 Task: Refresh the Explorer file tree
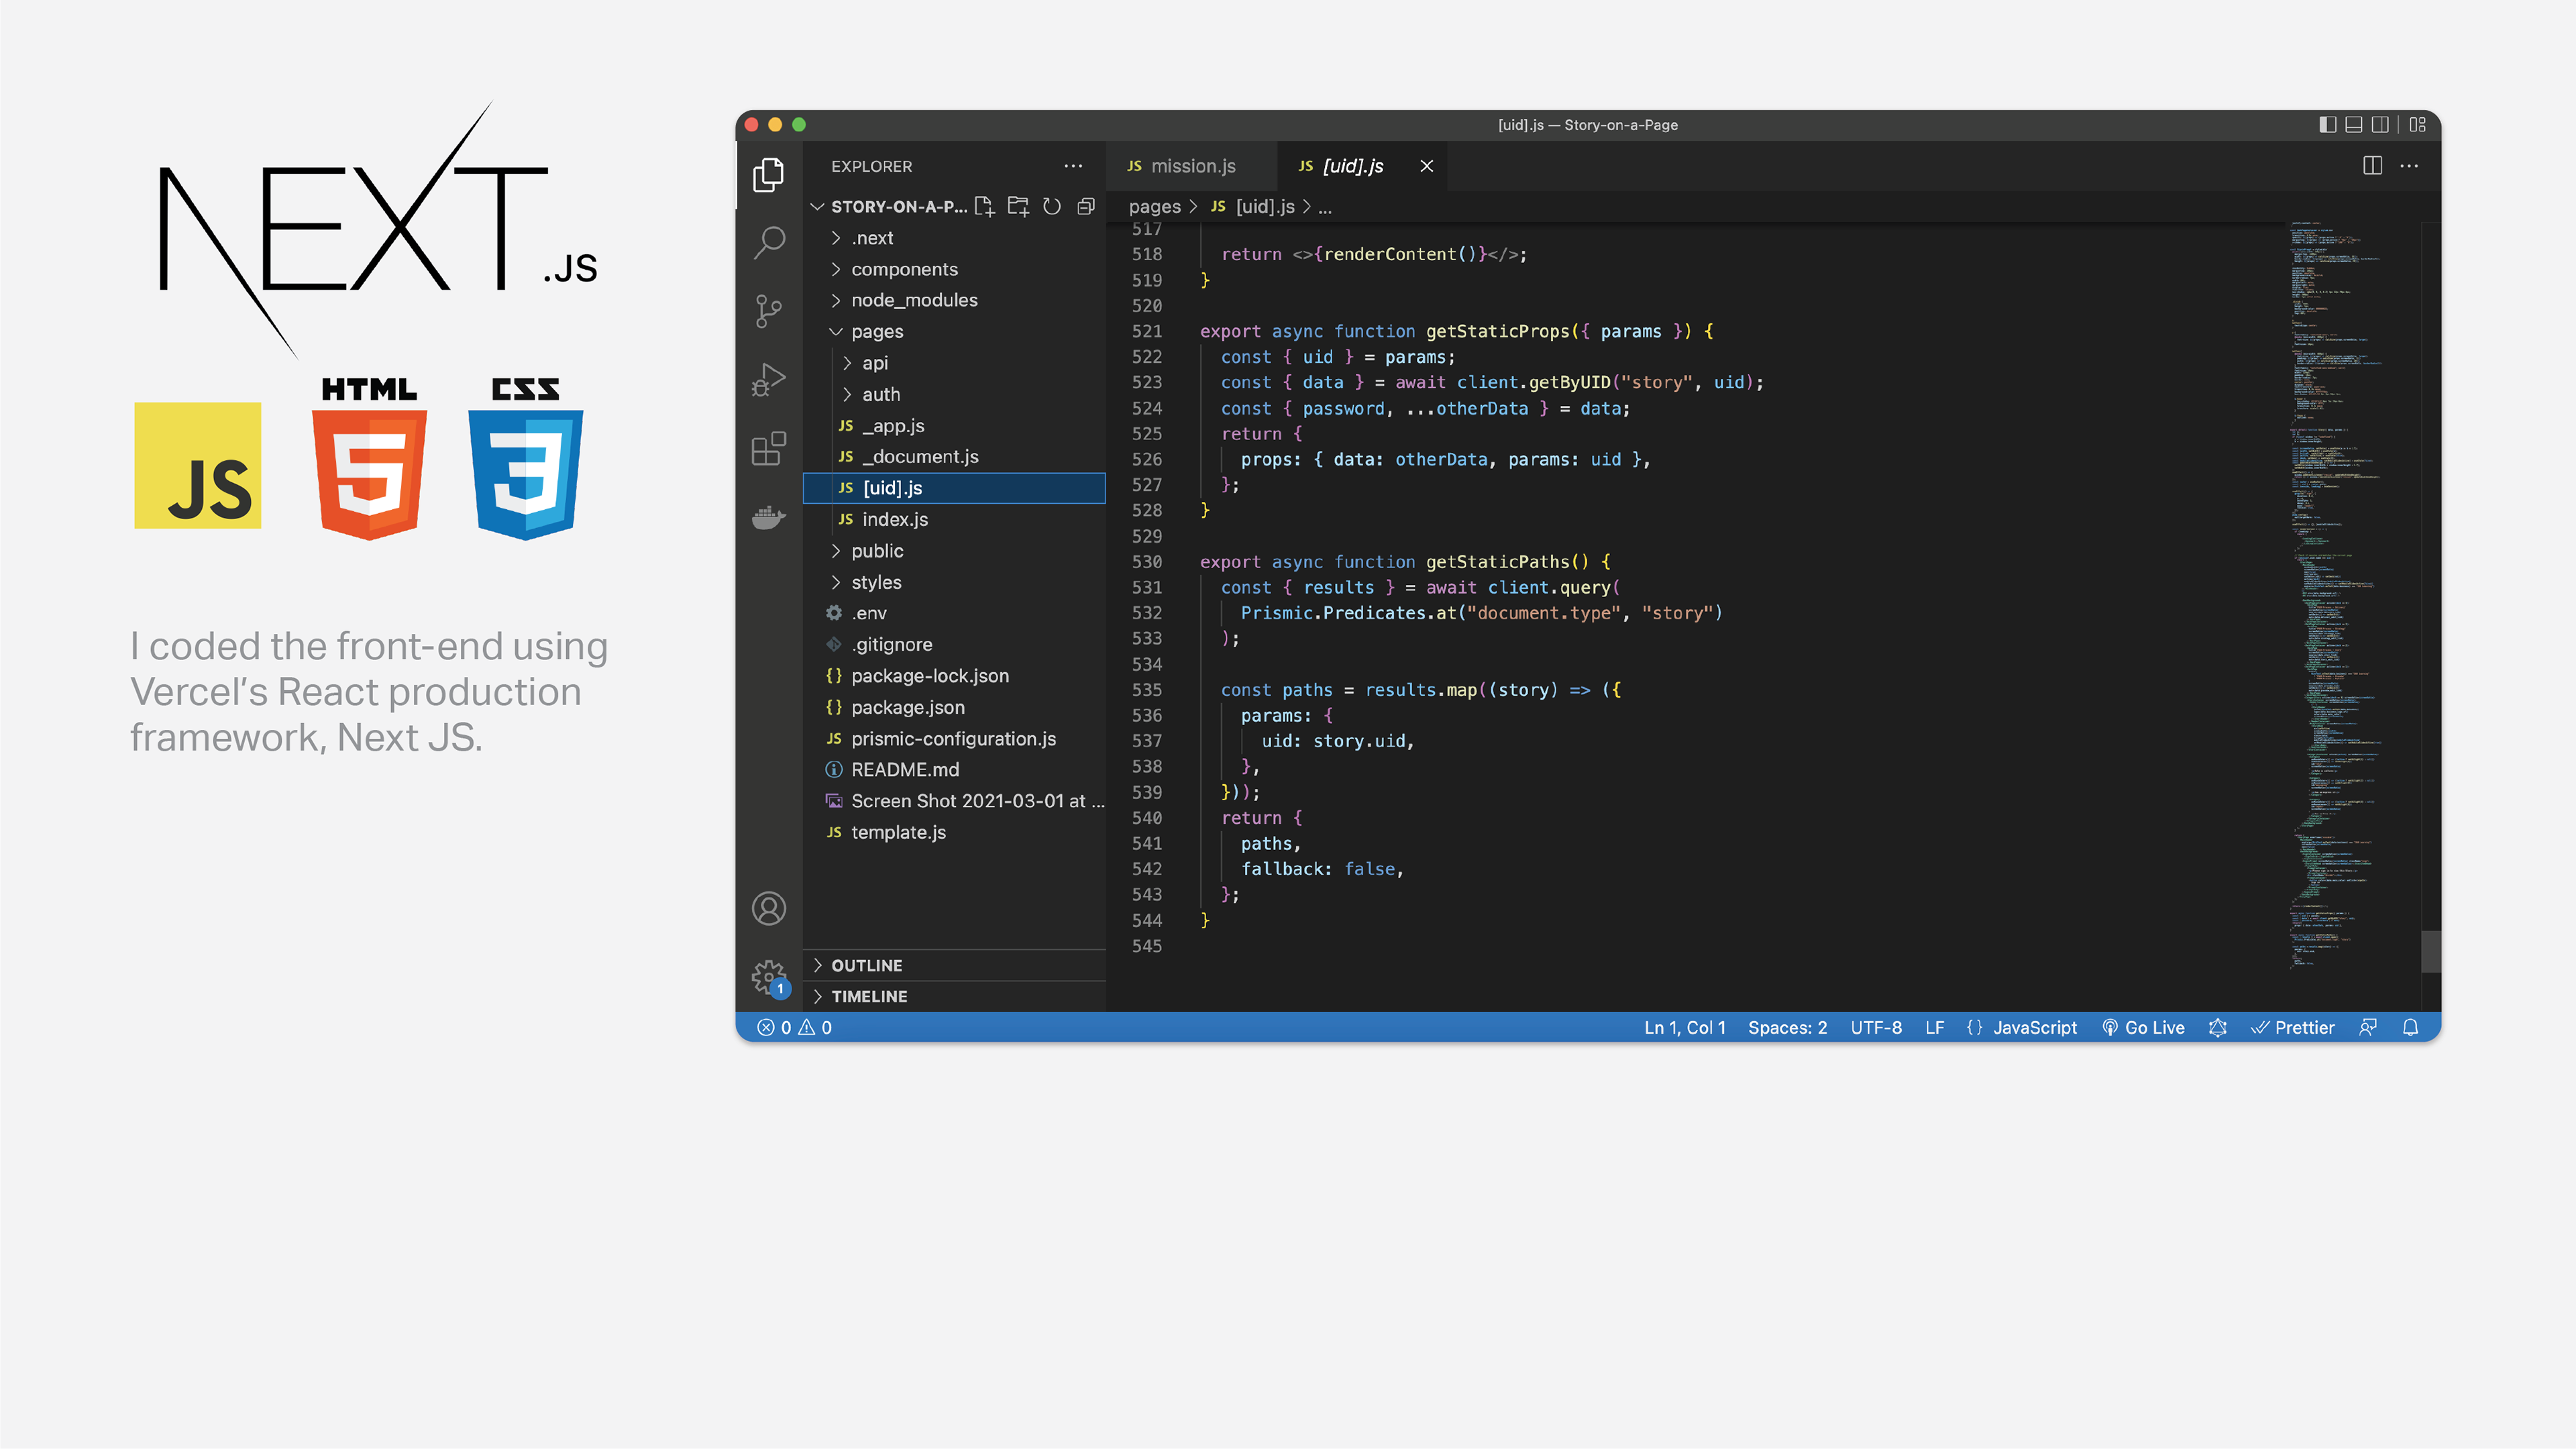[x=1052, y=206]
